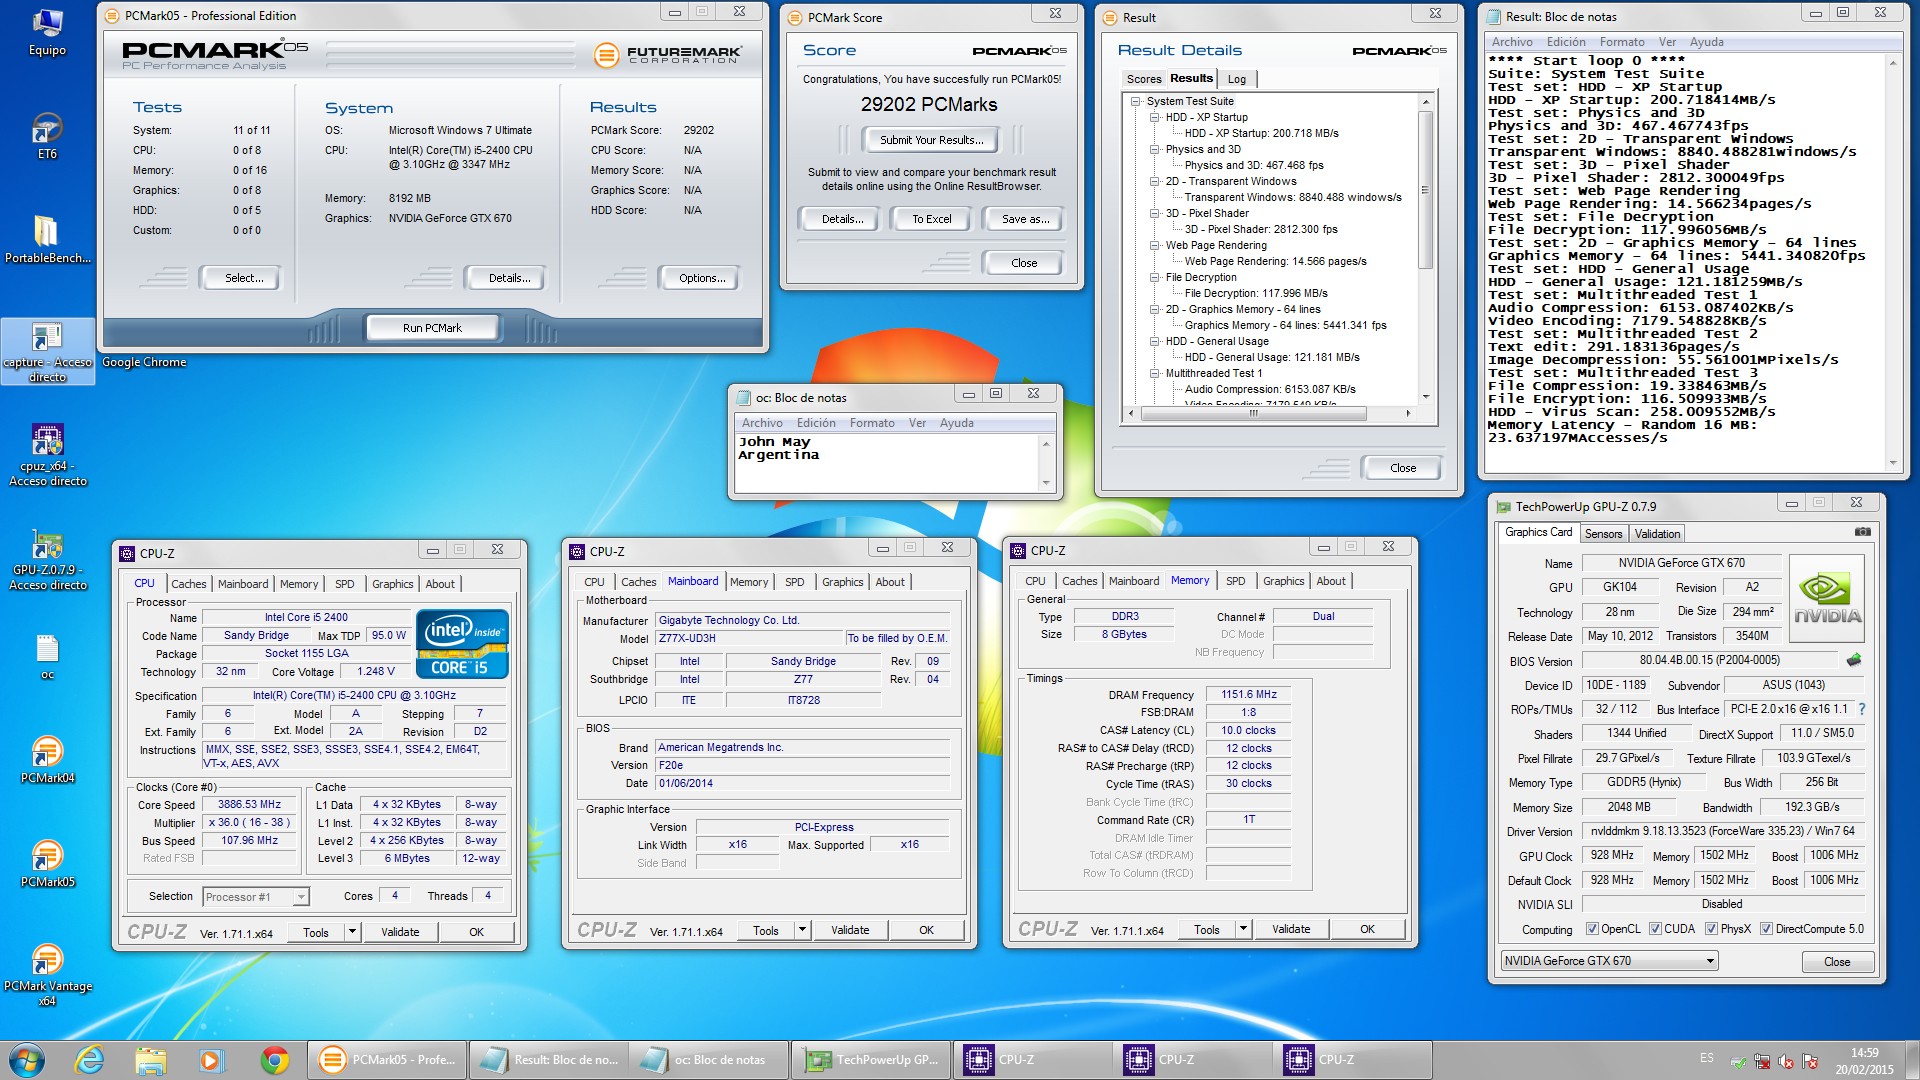The height and width of the screenshot is (1080, 1920).
Task: Collapse the System Test Suite tree node
Action: (x=1135, y=101)
